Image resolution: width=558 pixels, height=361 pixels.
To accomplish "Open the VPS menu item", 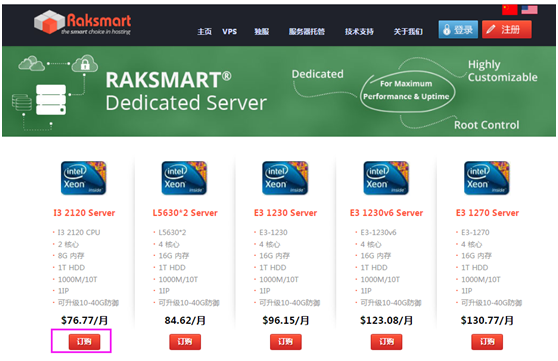I will [x=230, y=32].
